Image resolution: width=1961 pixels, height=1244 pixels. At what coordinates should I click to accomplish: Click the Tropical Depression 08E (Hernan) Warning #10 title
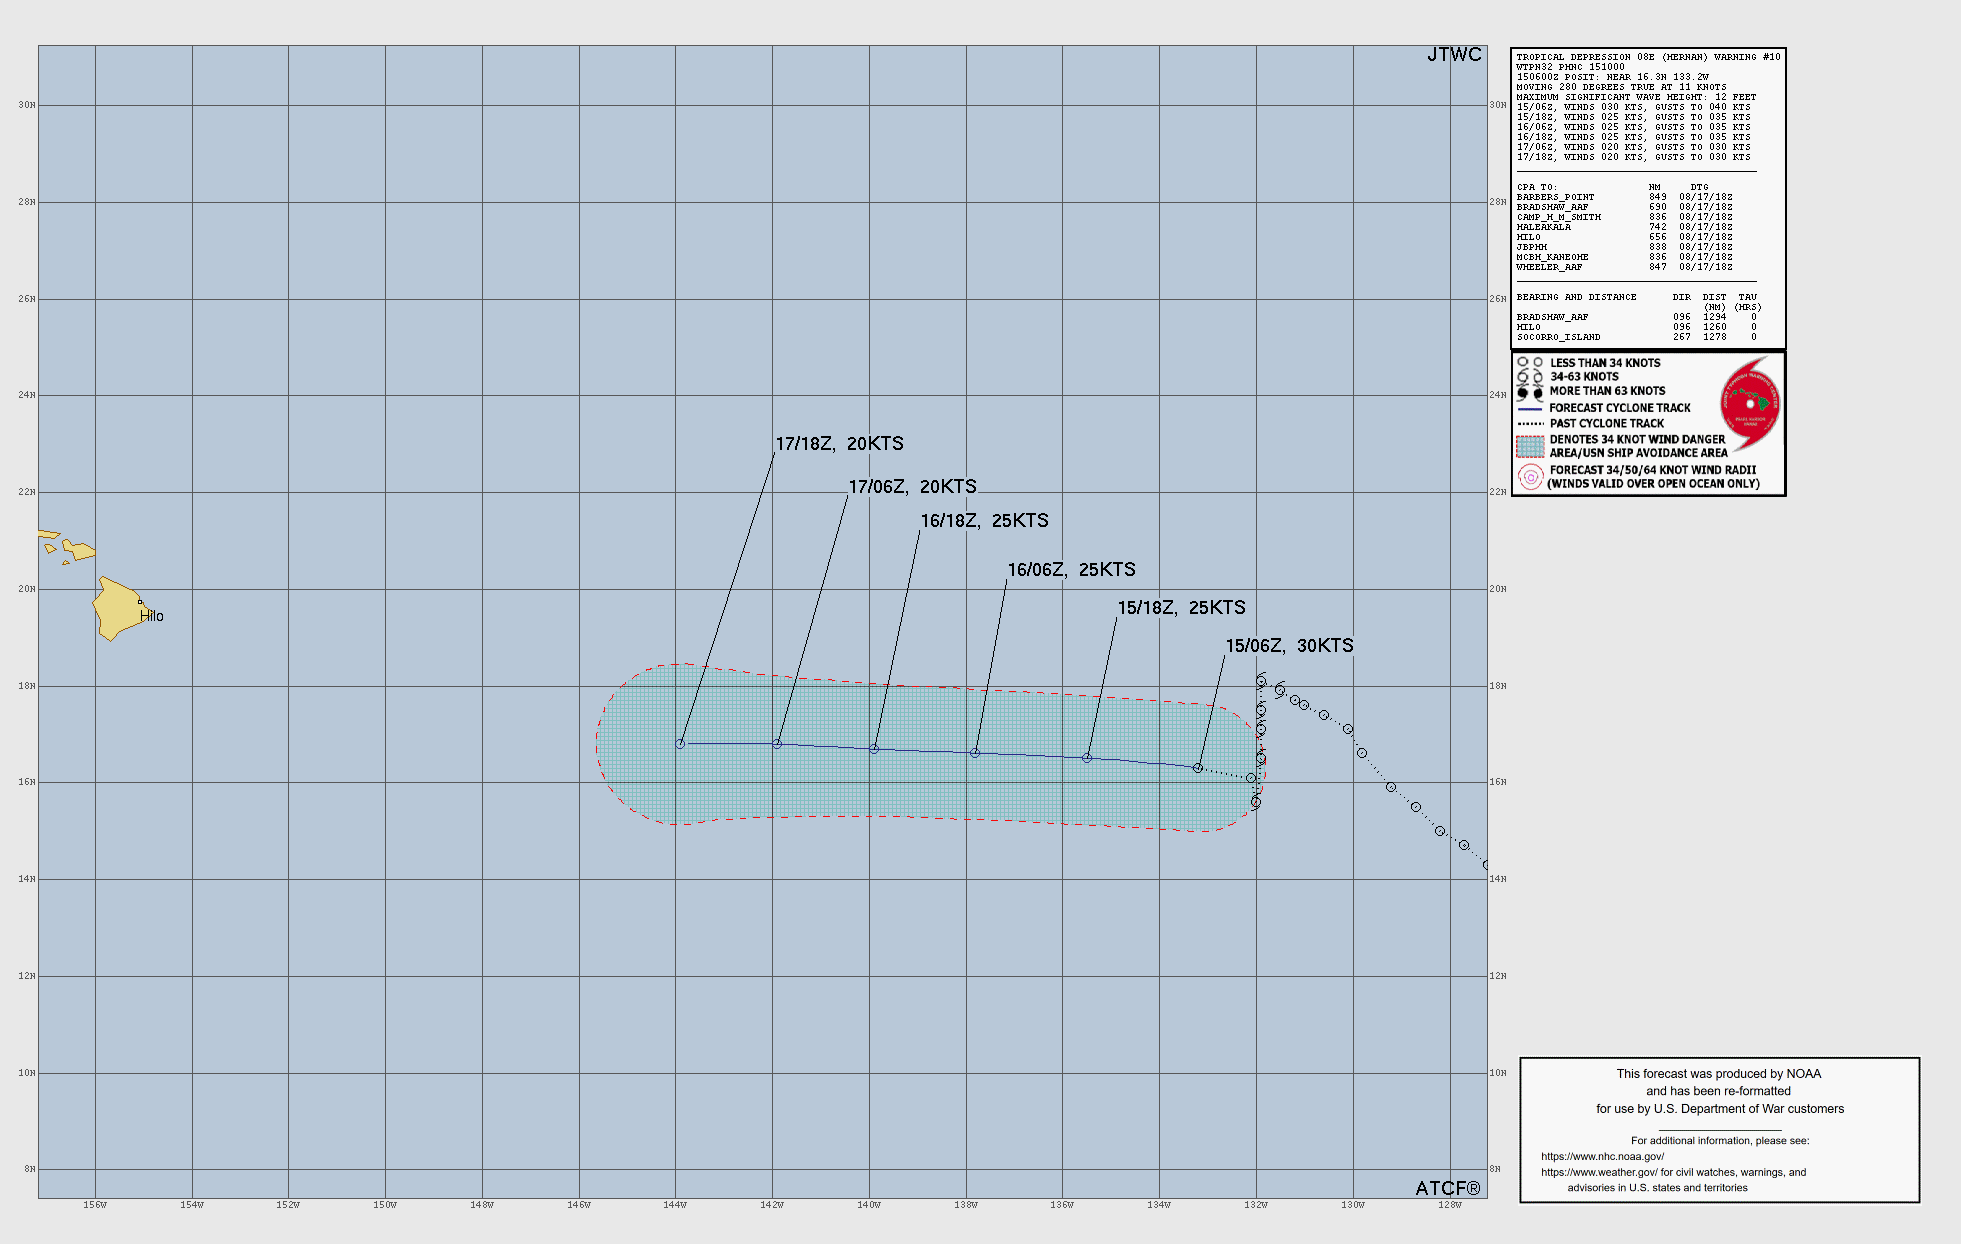pos(1648,57)
